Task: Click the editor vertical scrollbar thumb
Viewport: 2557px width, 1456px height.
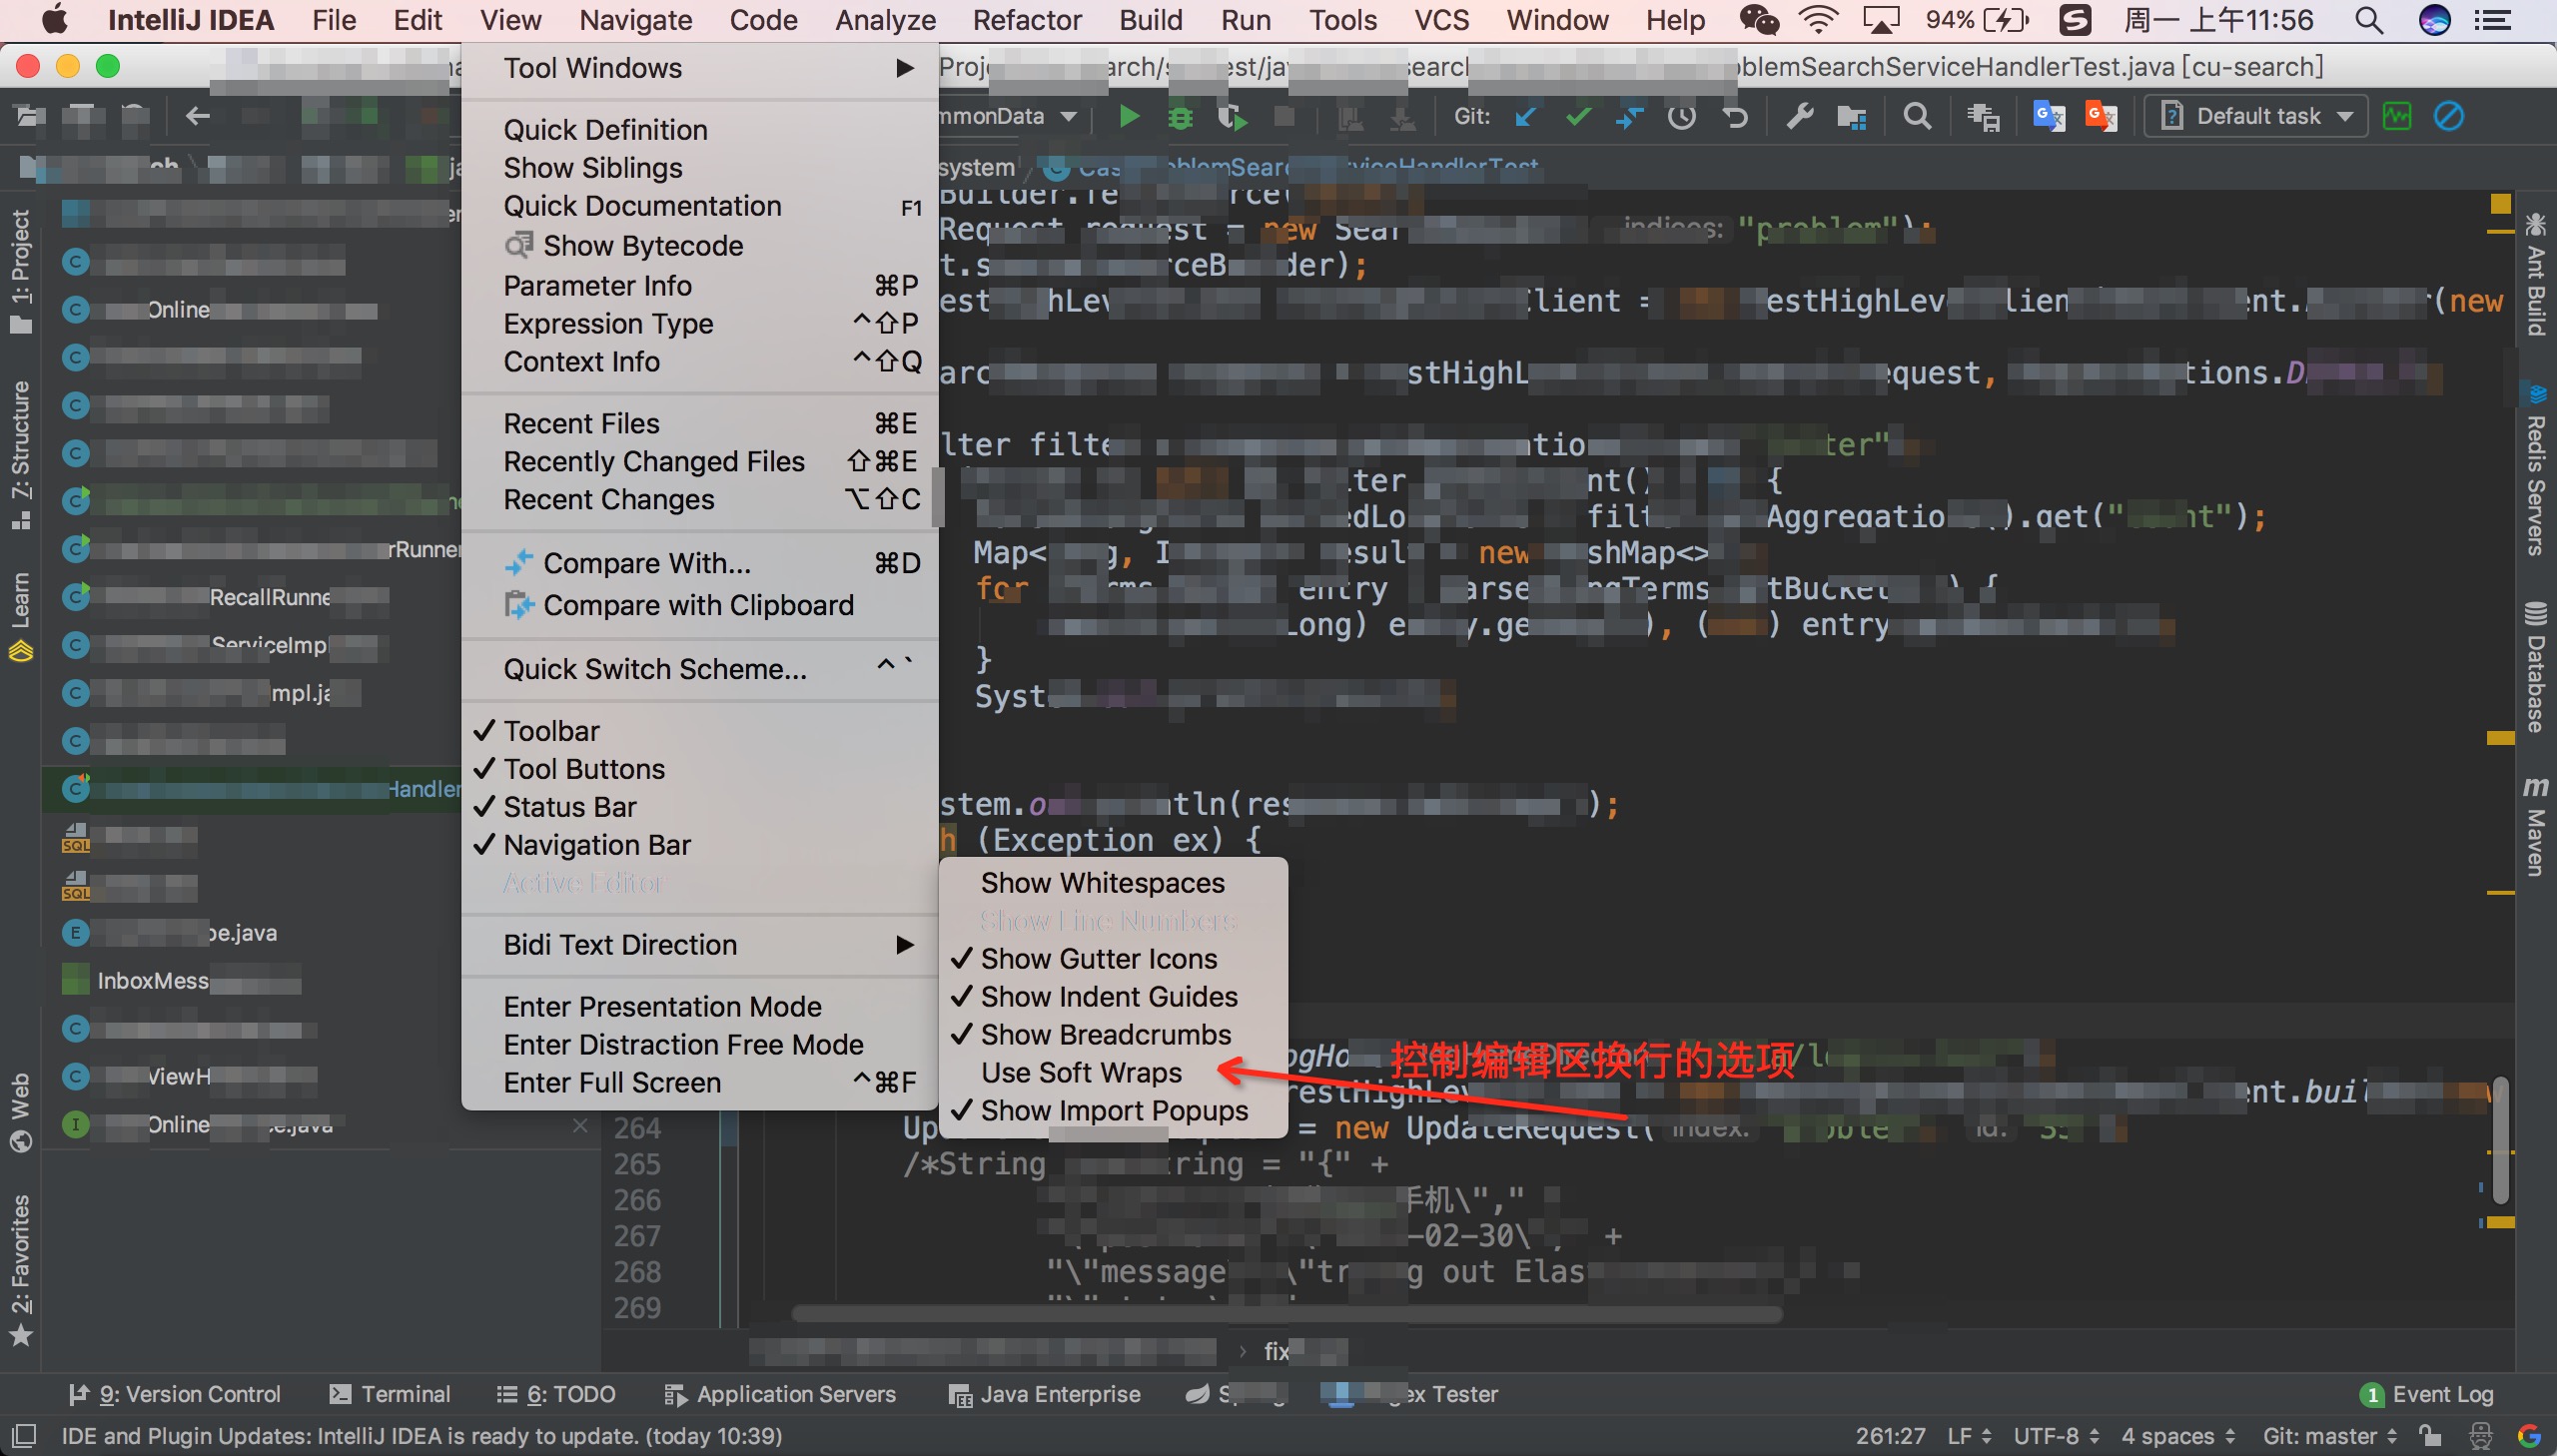Action: (x=2500, y=1140)
